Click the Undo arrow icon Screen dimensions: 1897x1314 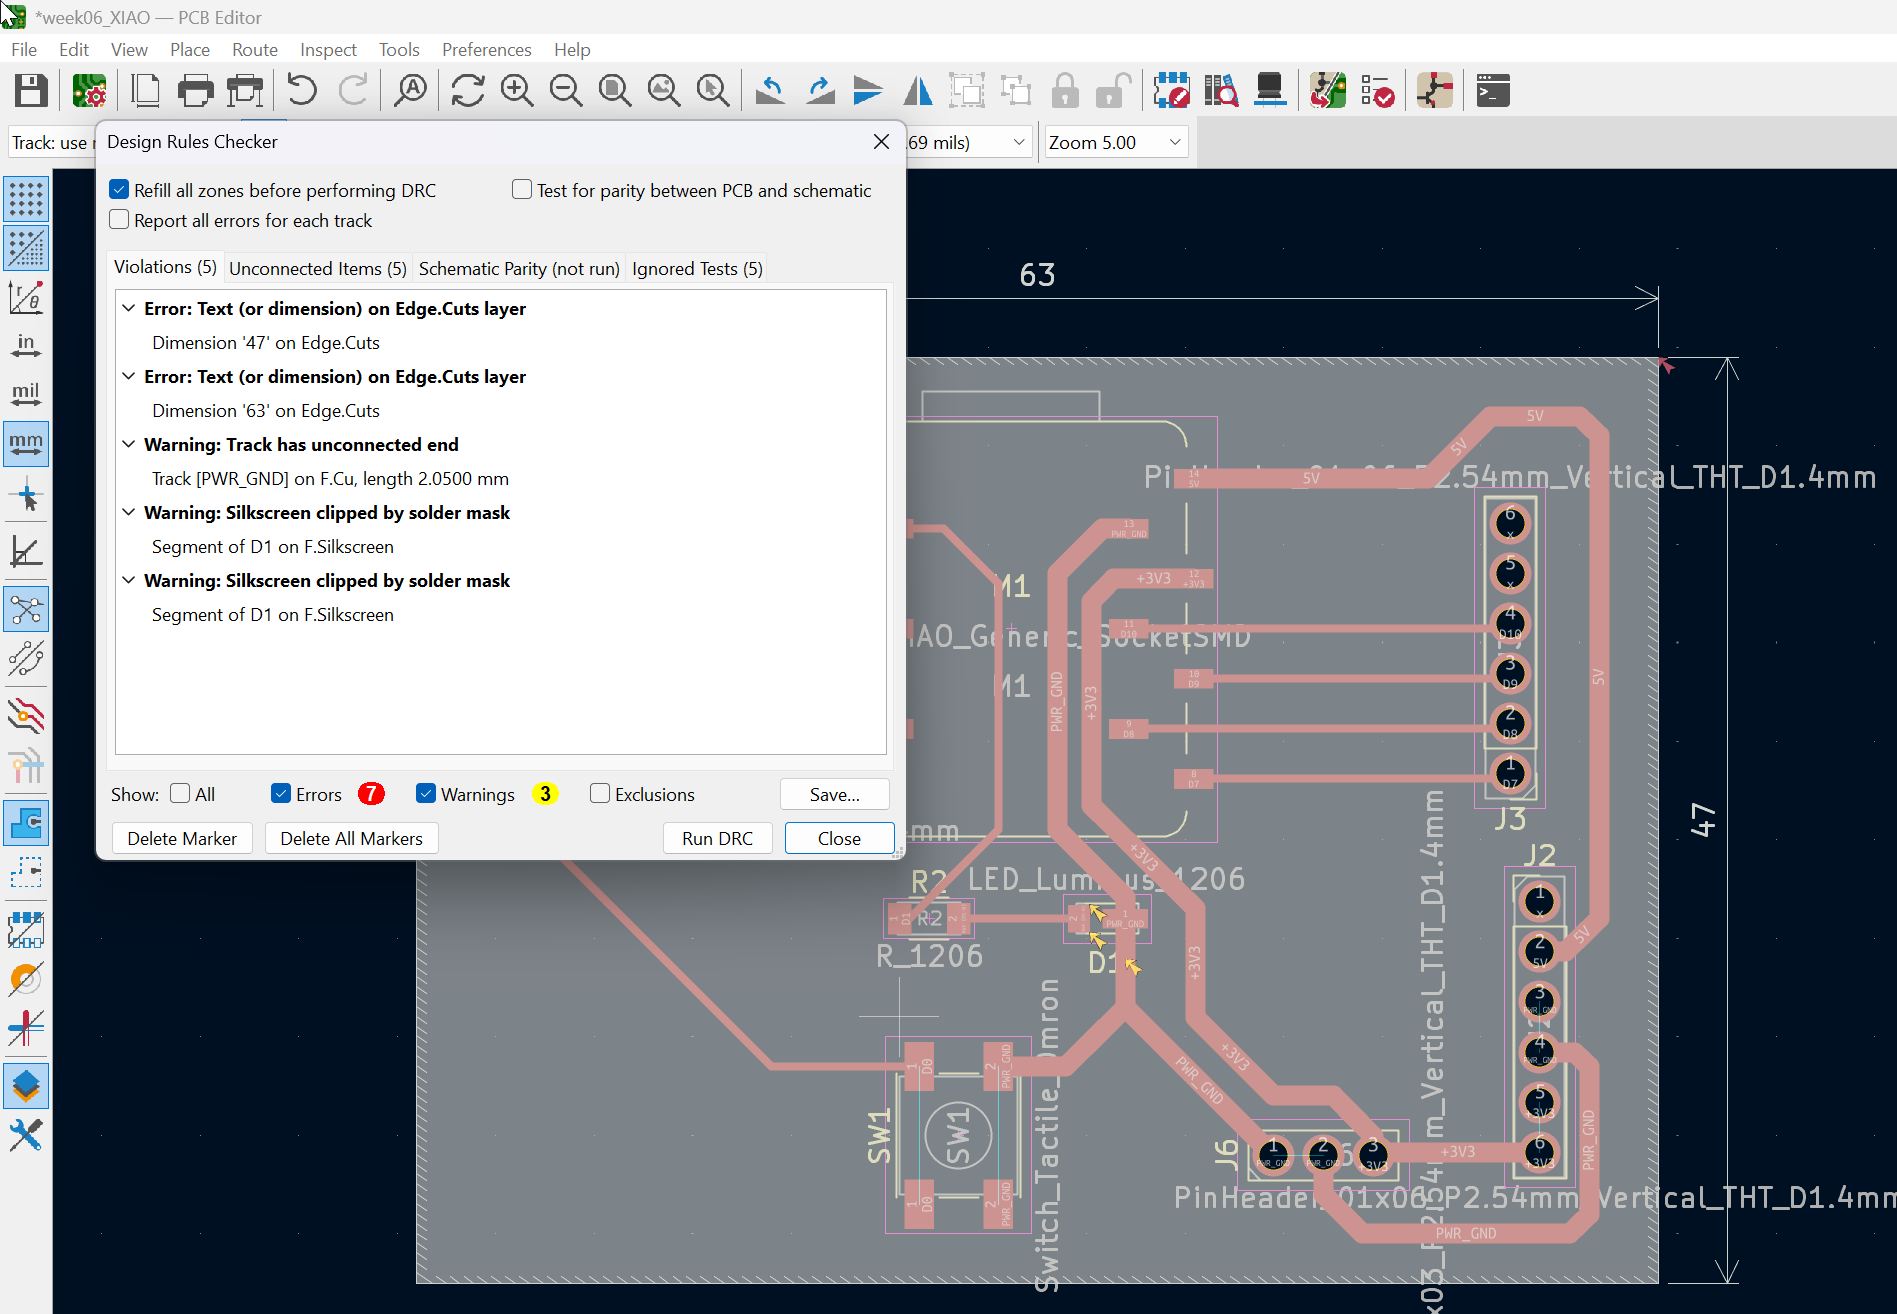point(301,91)
